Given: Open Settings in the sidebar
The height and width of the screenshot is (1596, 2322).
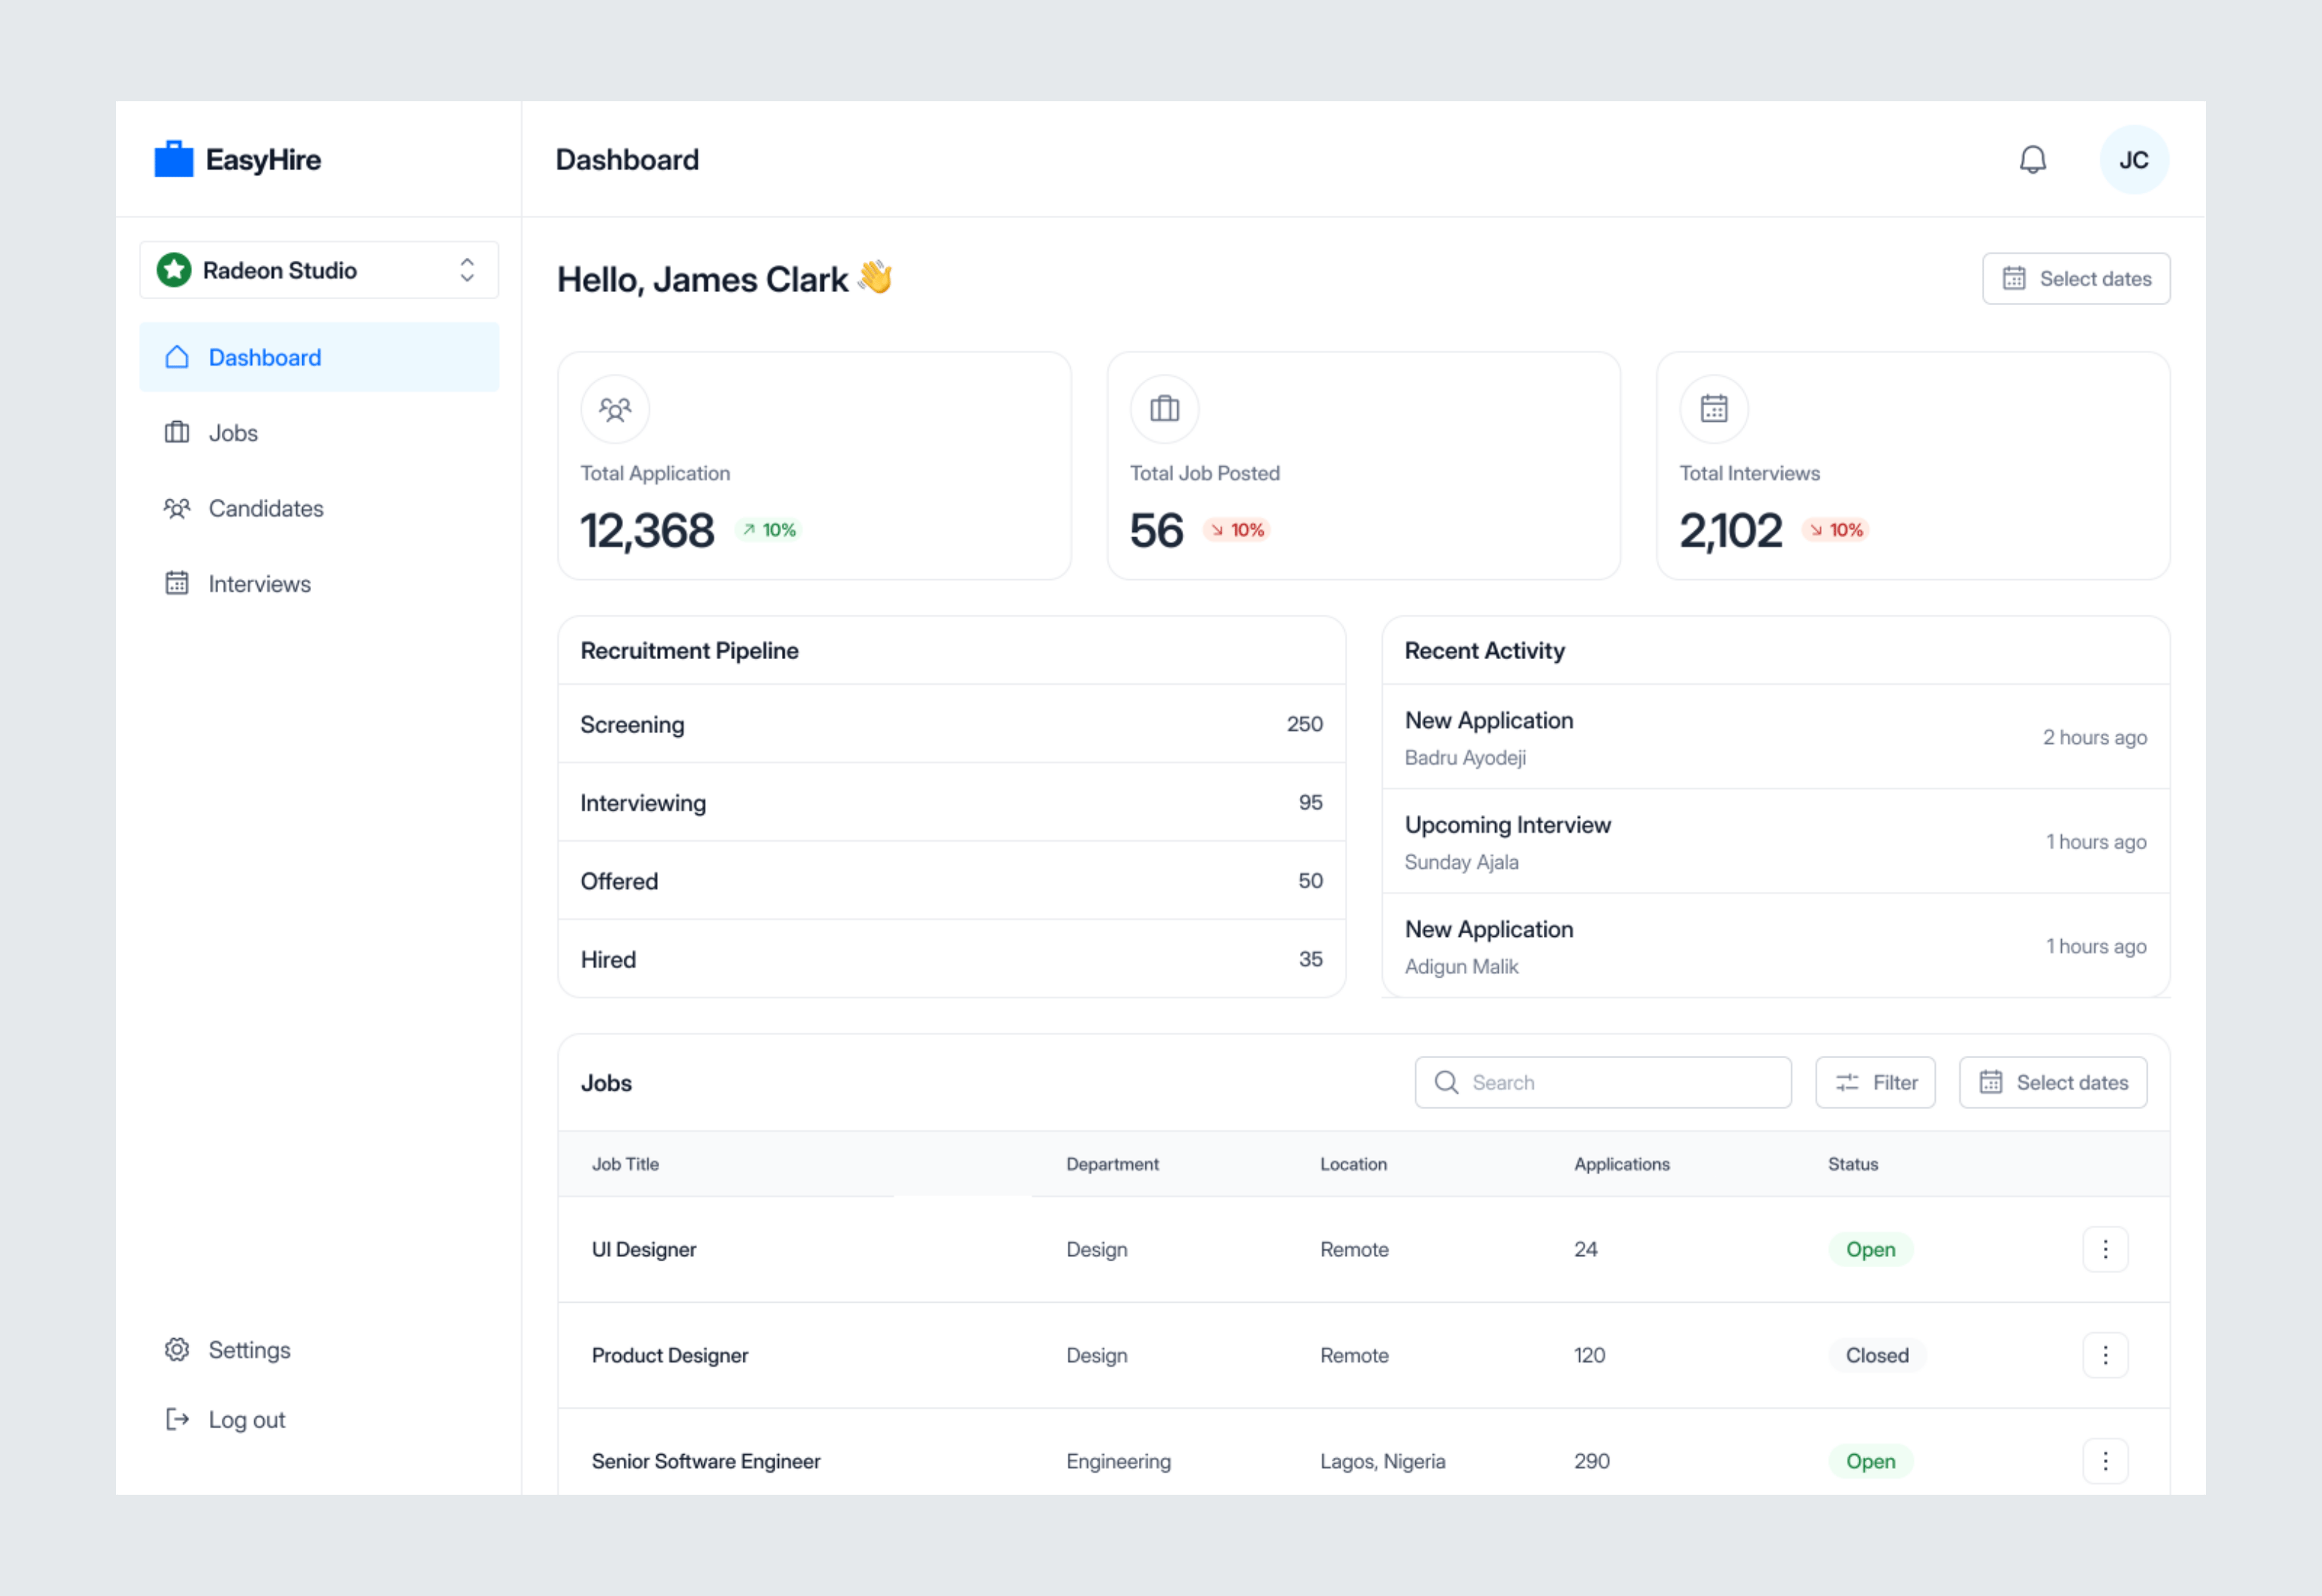Looking at the screenshot, I should (319, 1350).
